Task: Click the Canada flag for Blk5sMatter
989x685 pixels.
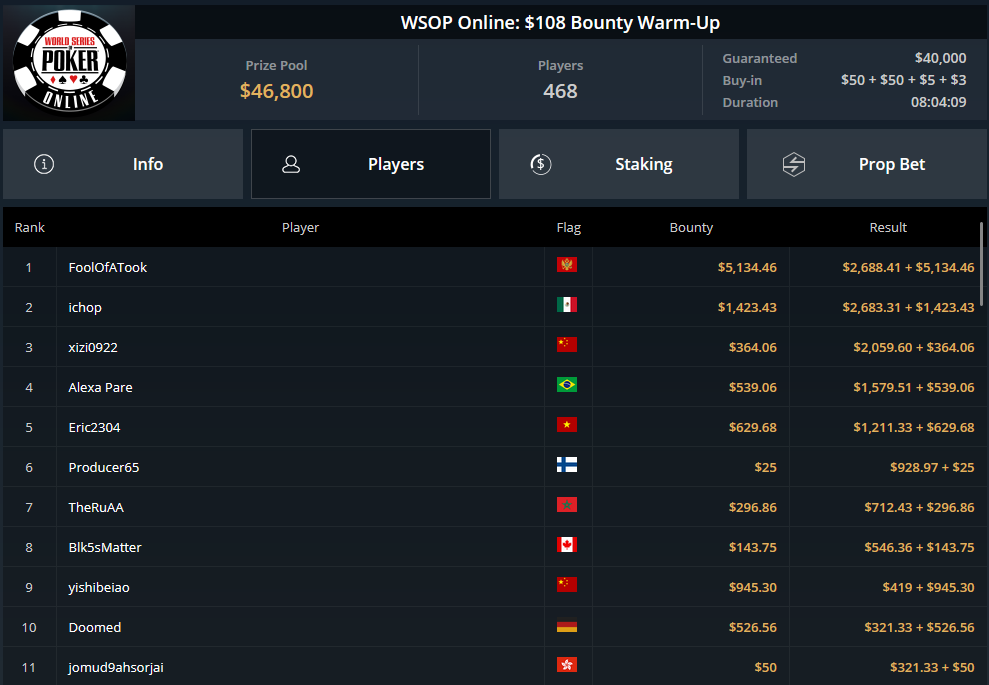Action: [566, 545]
